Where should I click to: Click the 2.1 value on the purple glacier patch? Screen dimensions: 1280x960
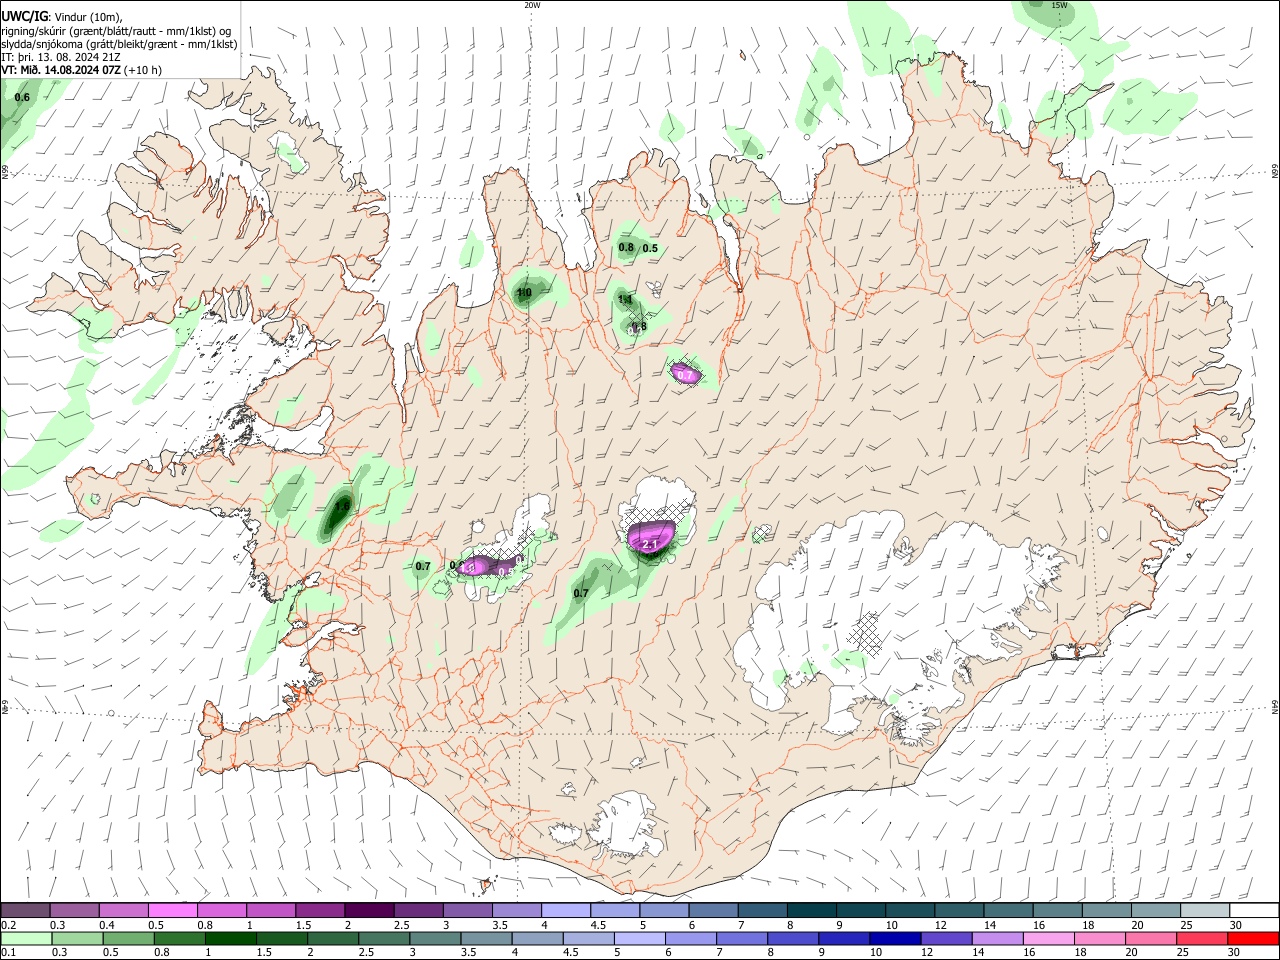649,545
